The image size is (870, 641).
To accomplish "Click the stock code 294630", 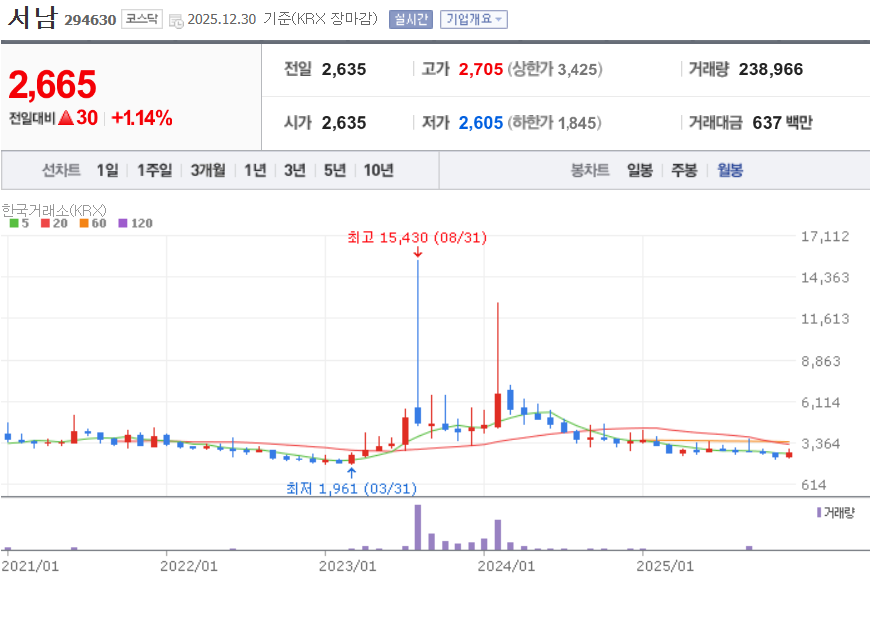I will pyautogui.click(x=90, y=20).
